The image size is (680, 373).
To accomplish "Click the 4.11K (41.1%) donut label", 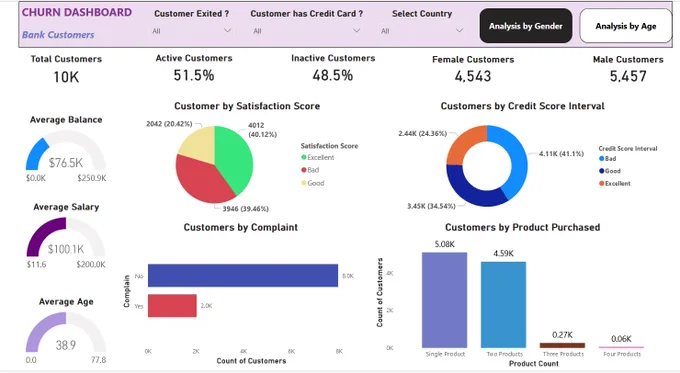I will pos(561,154).
